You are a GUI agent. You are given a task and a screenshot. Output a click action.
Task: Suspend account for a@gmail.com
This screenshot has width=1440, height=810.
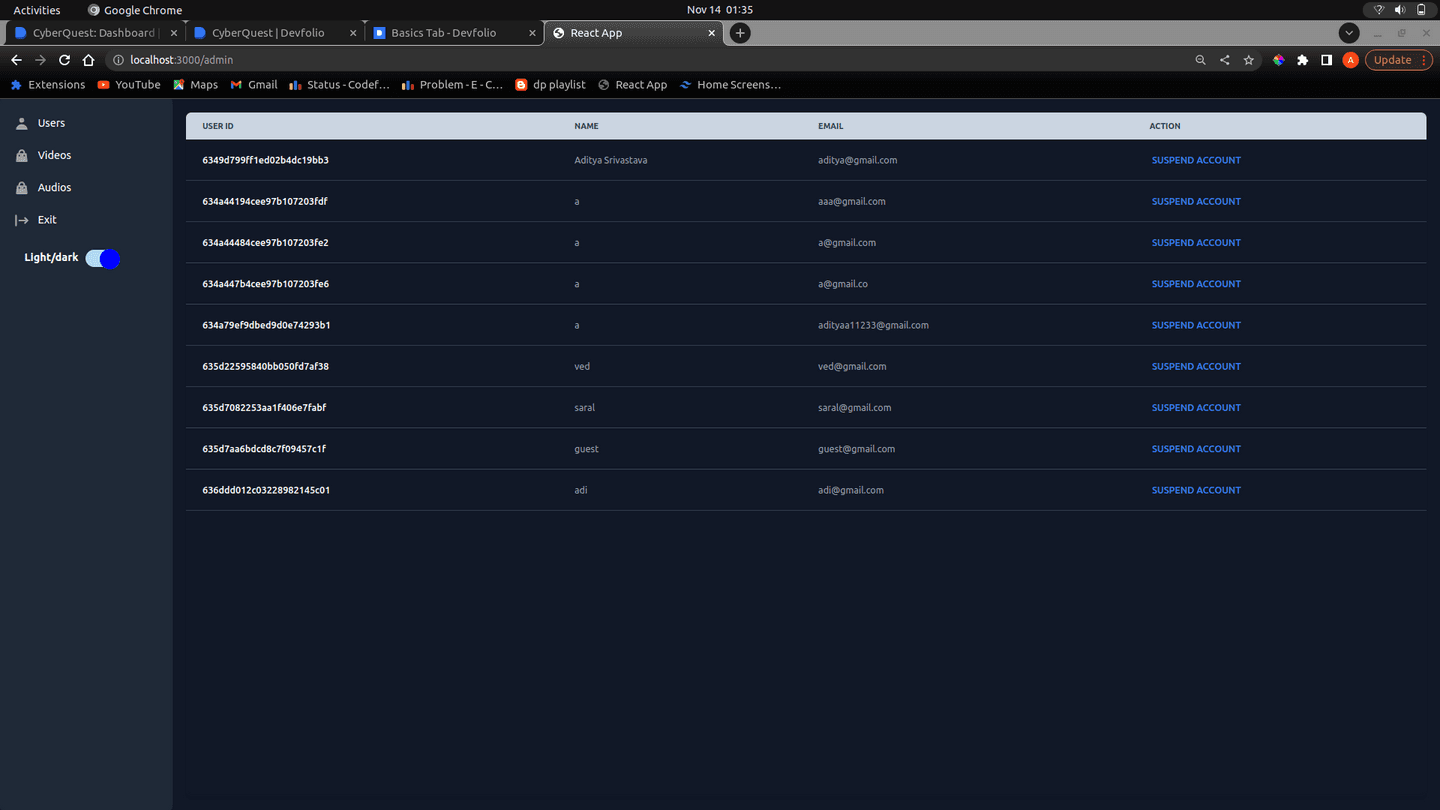tap(1196, 243)
